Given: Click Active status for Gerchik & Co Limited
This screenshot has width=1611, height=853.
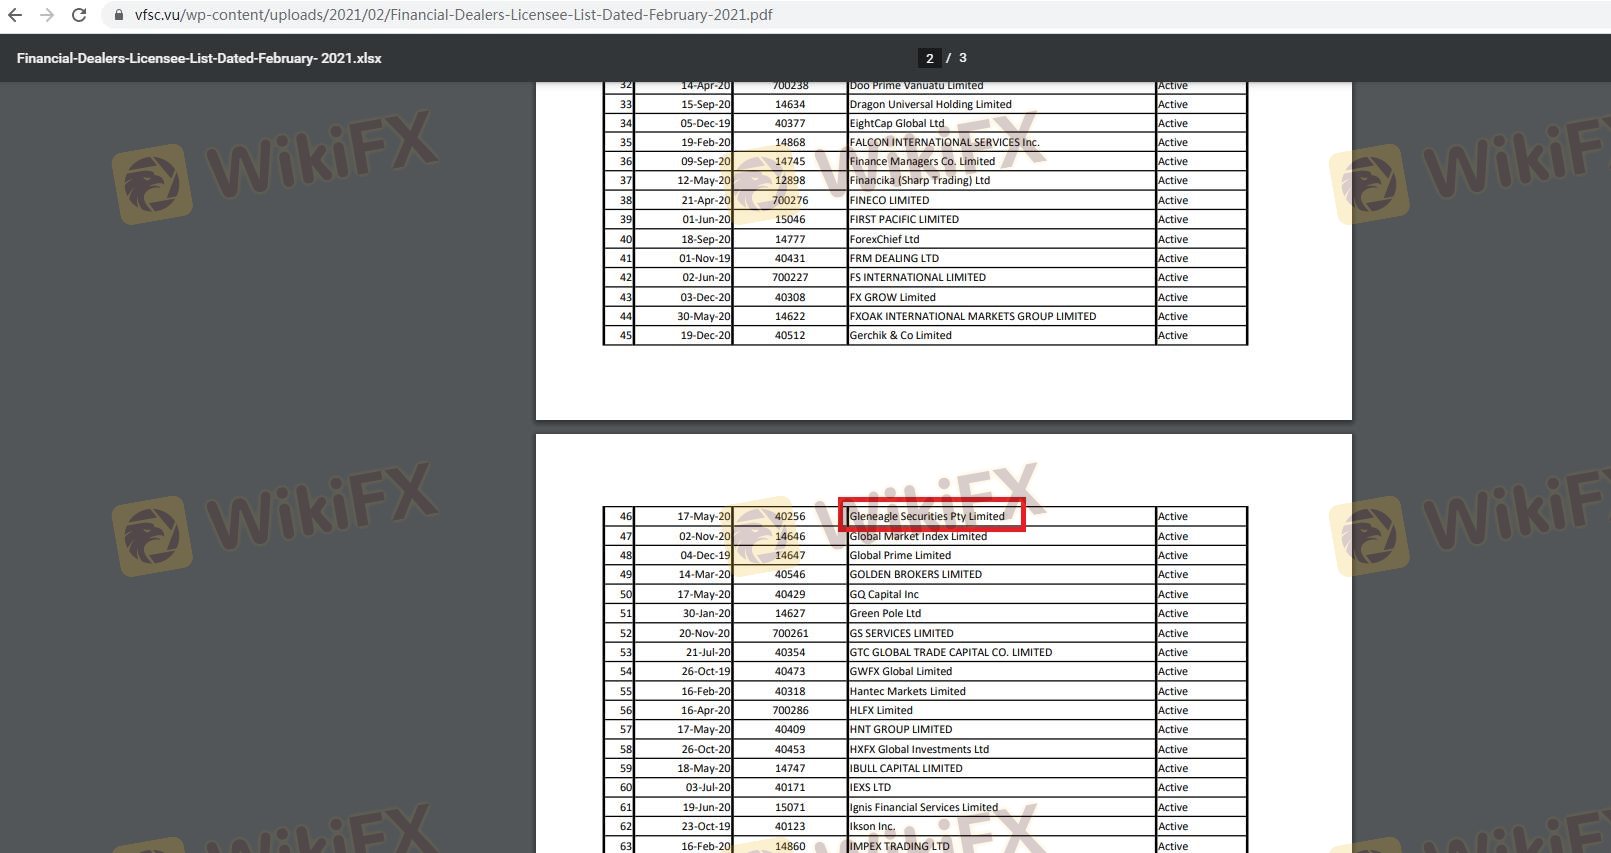Looking at the screenshot, I should 1173,335.
